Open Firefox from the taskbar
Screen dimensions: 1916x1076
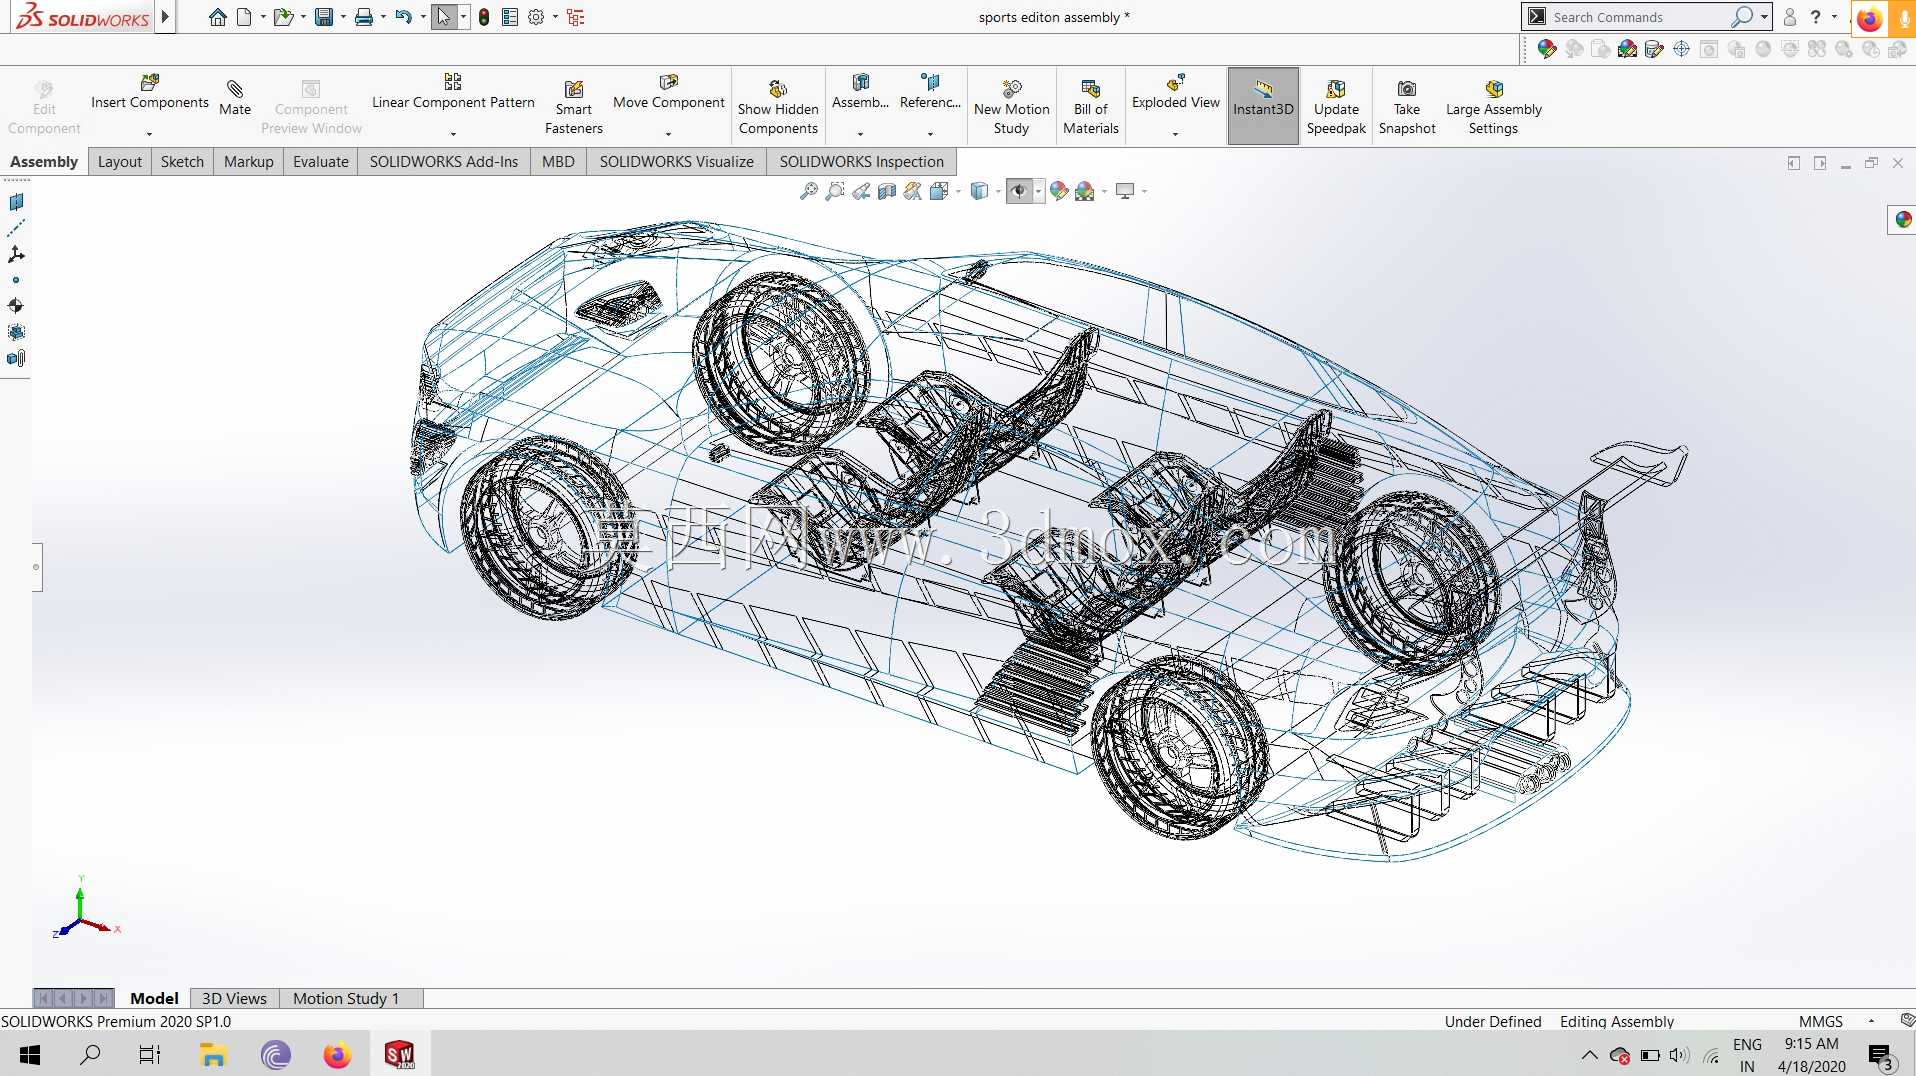pos(337,1054)
